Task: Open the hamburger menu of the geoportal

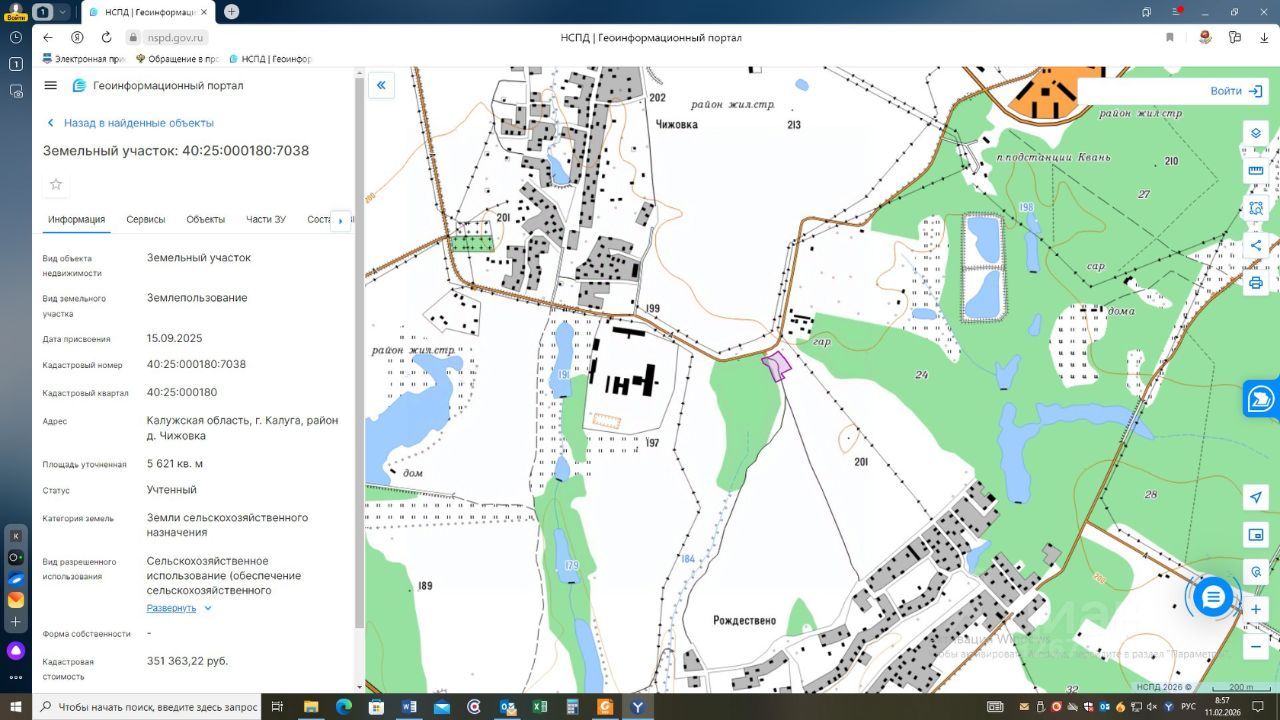Action: (x=51, y=86)
